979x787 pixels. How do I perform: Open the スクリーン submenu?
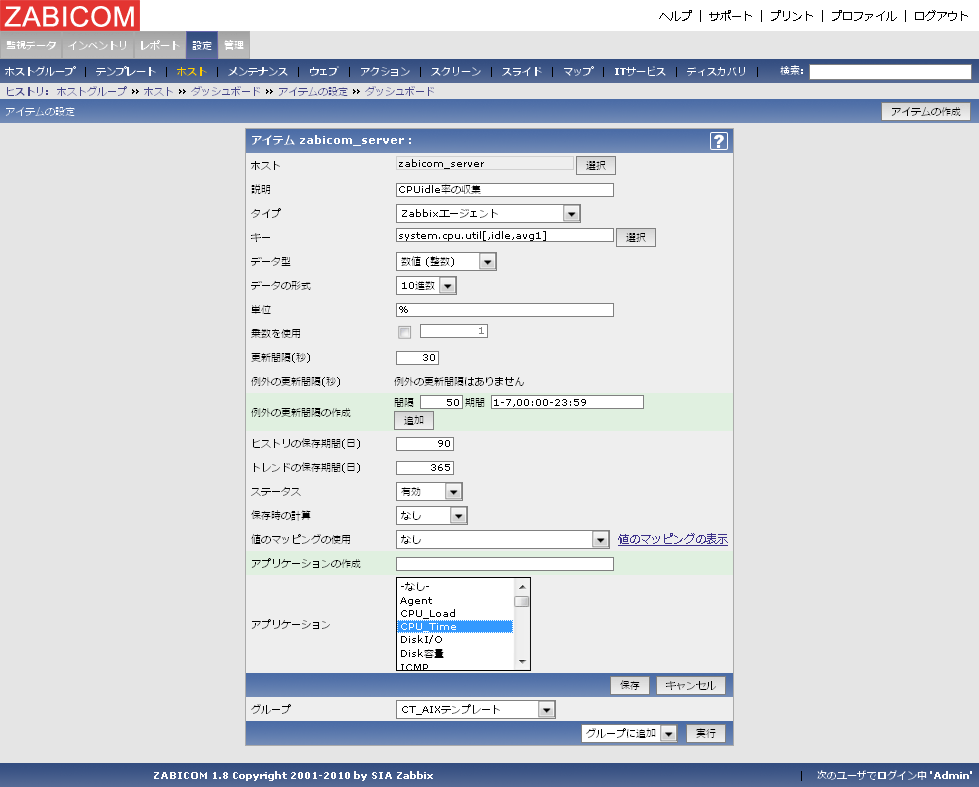click(x=456, y=71)
